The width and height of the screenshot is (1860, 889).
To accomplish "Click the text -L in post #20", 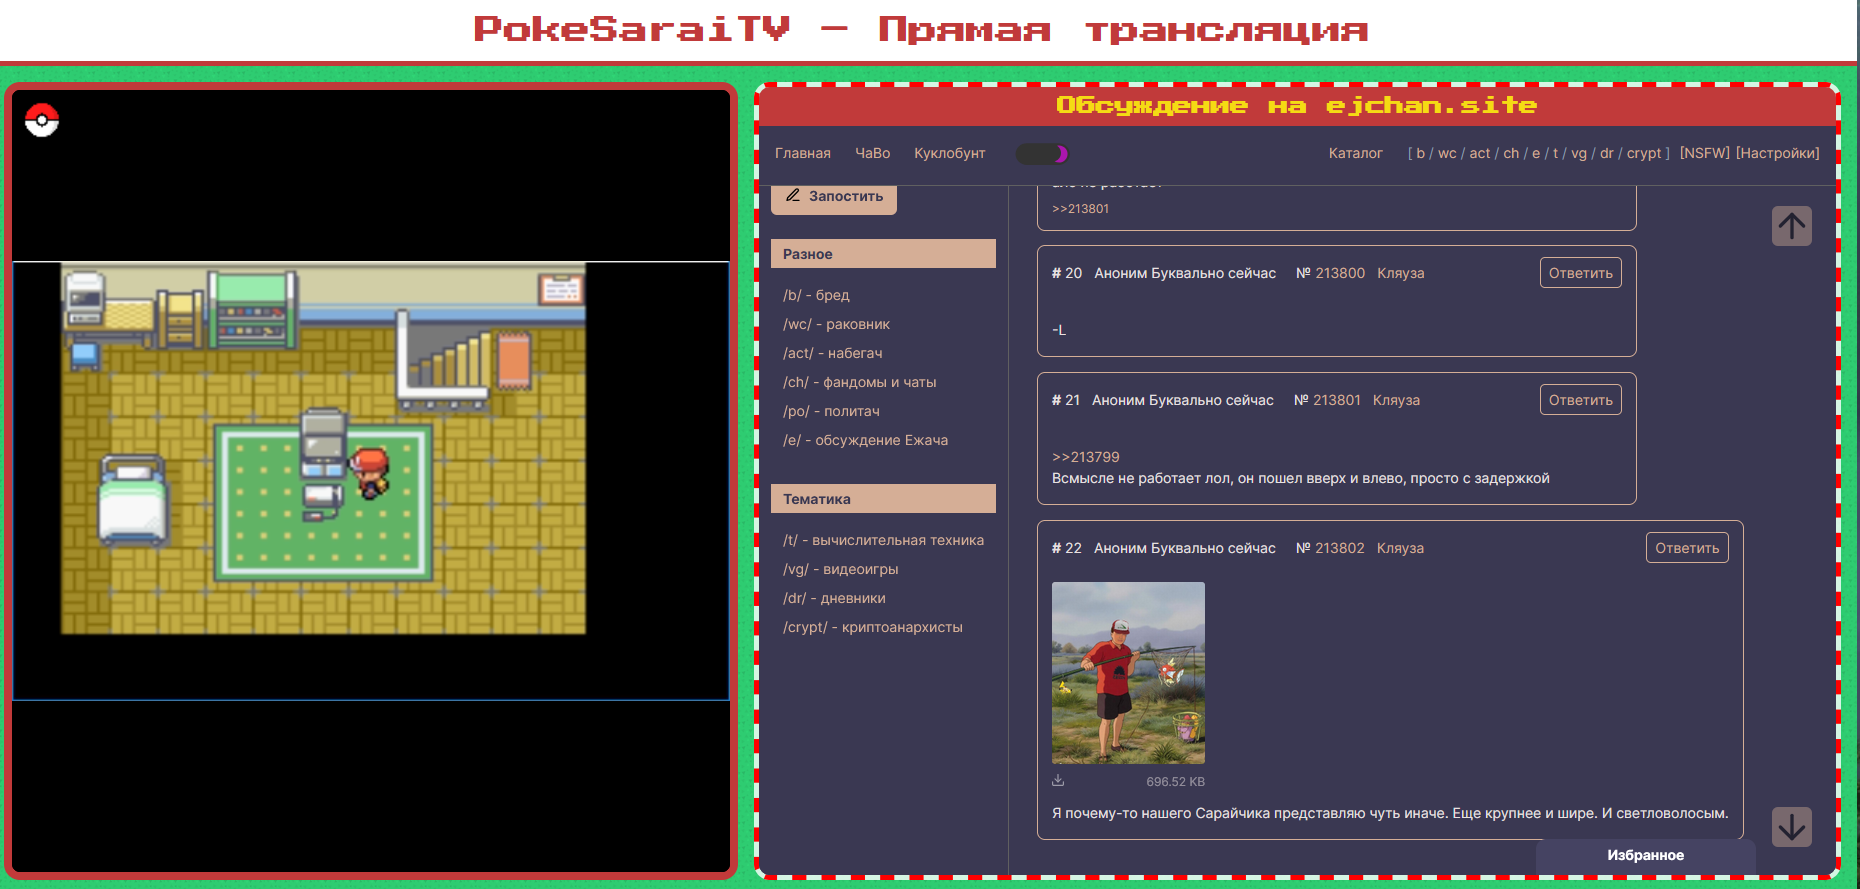I will pos(1059,330).
